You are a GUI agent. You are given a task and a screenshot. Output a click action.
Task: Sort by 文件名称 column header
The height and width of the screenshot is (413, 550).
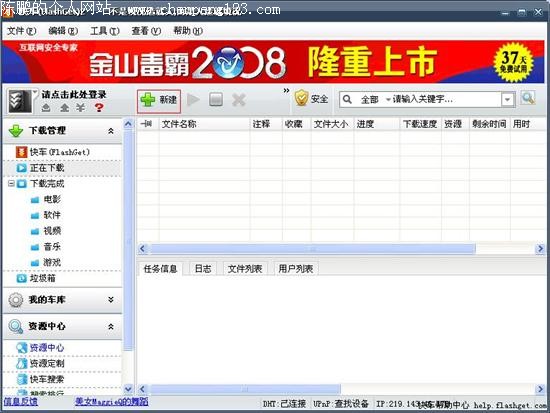(204, 124)
